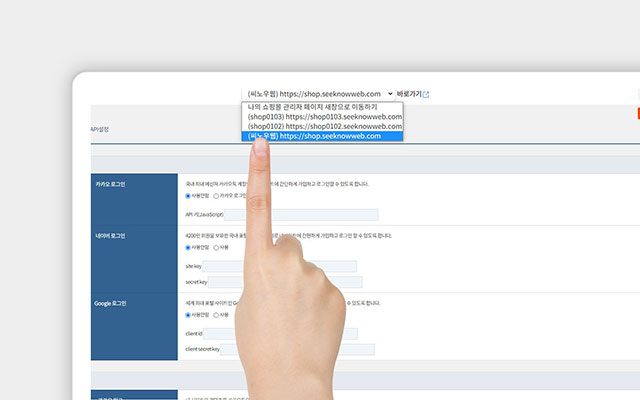This screenshot has width=640, height=400.
Task: Click the 바로가기 link
Action: coord(409,95)
